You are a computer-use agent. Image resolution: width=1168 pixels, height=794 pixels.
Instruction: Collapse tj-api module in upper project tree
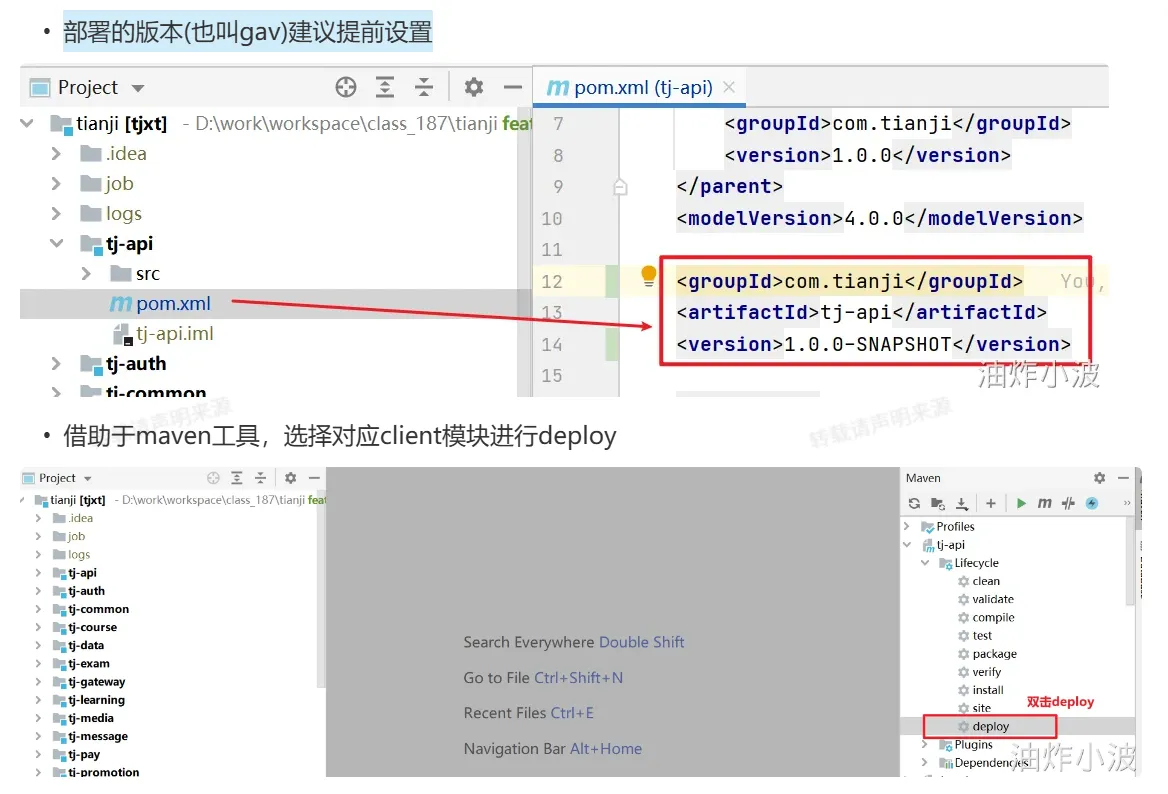pos(57,243)
